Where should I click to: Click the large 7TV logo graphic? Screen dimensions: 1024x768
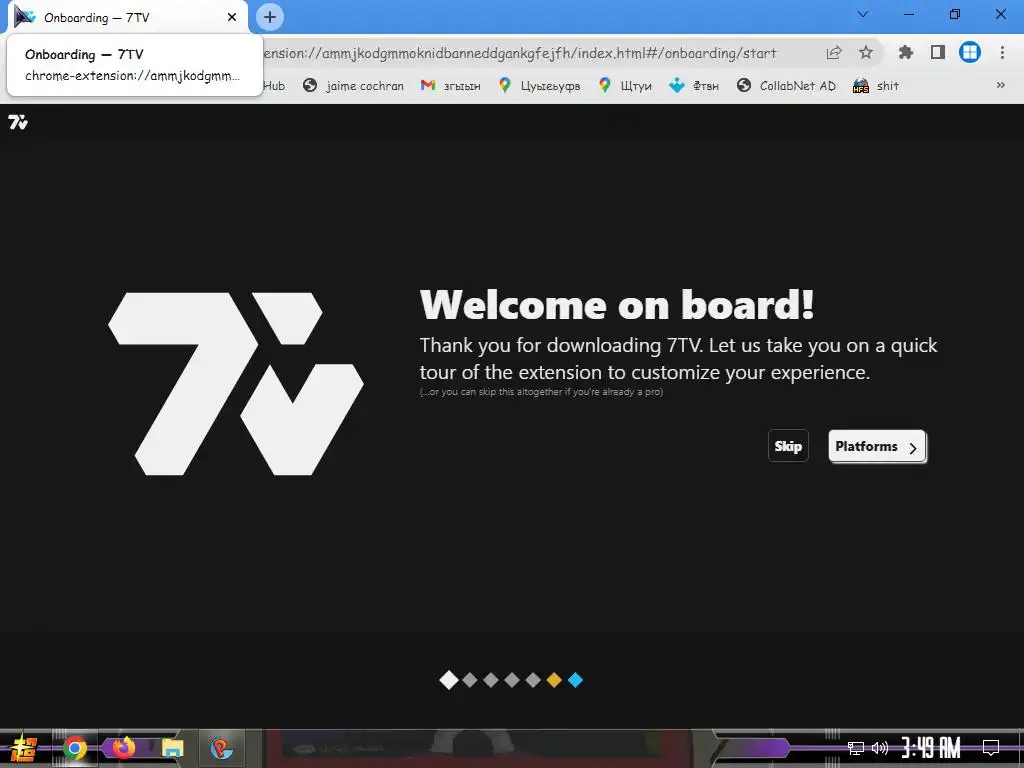[x=236, y=384]
